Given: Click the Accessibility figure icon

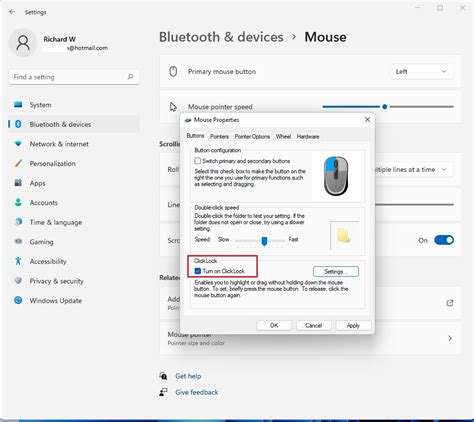Looking at the screenshot, I should [18, 261].
